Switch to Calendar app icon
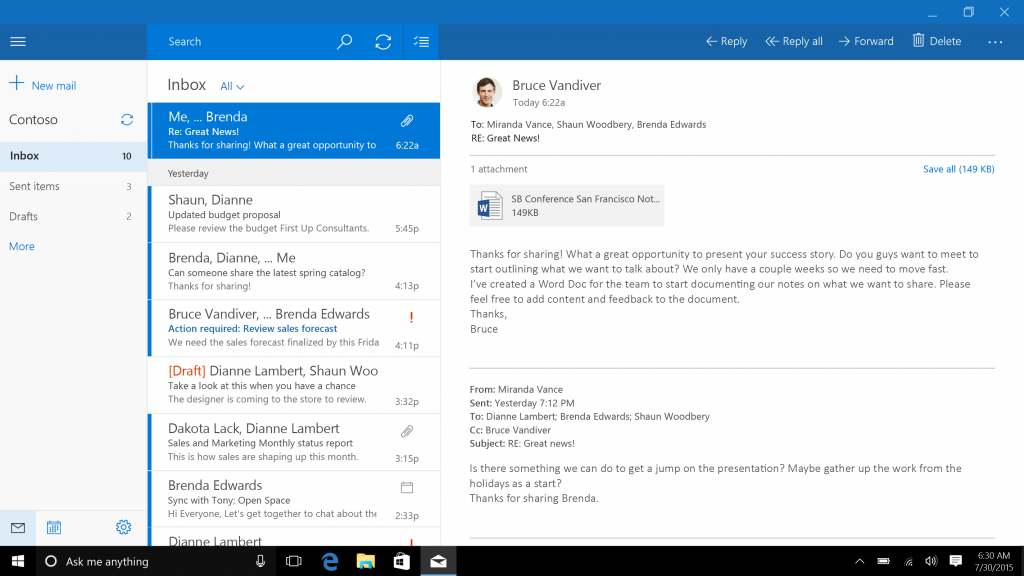Image resolution: width=1024 pixels, height=576 pixels. (x=54, y=527)
